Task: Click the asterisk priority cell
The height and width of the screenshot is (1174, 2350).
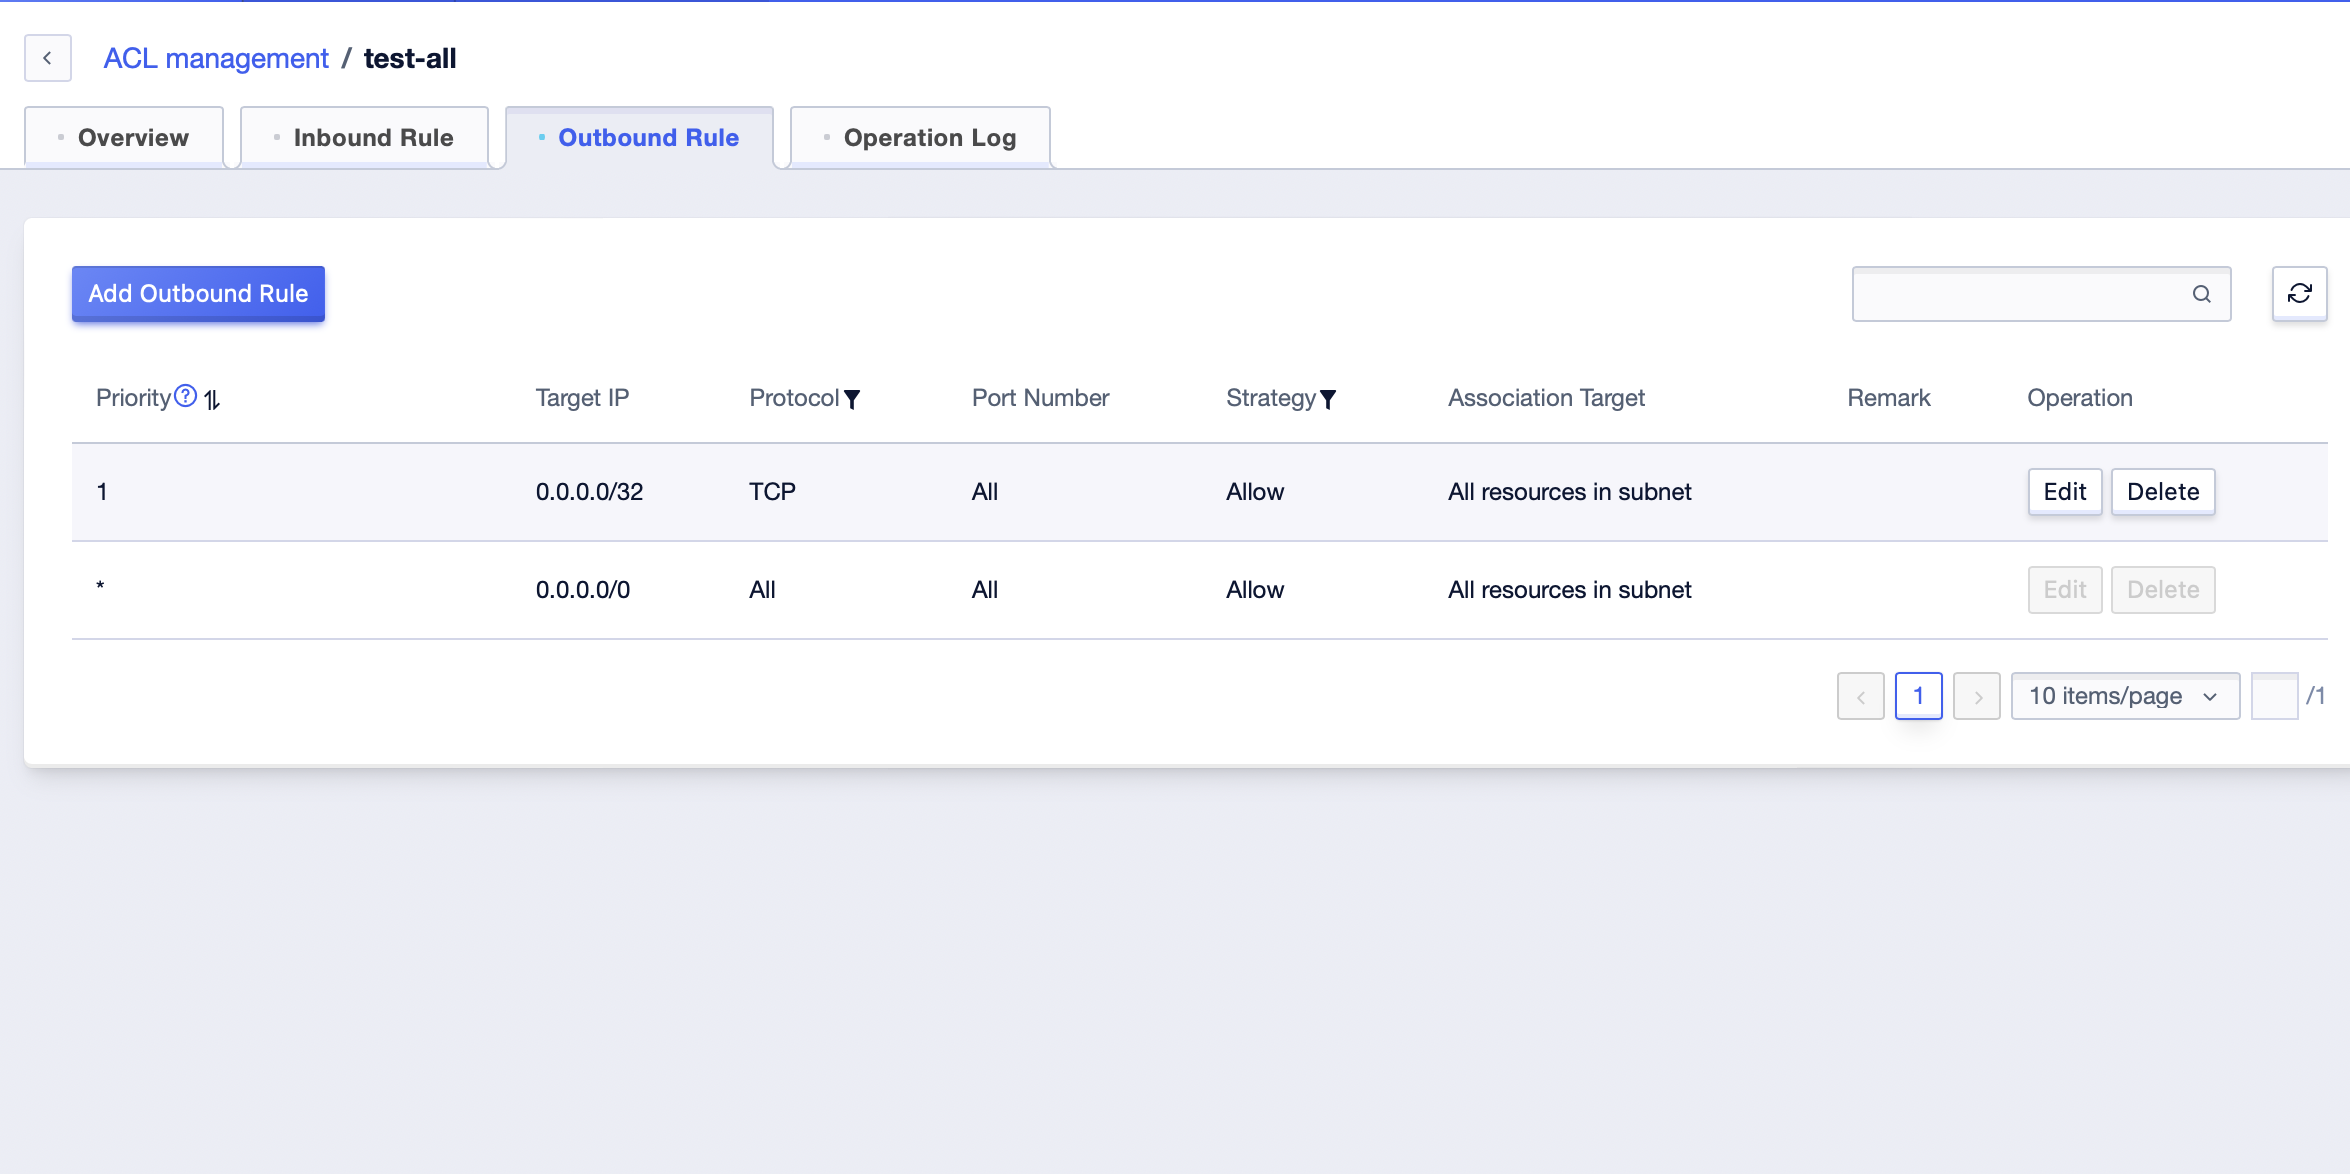Action: tap(100, 586)
